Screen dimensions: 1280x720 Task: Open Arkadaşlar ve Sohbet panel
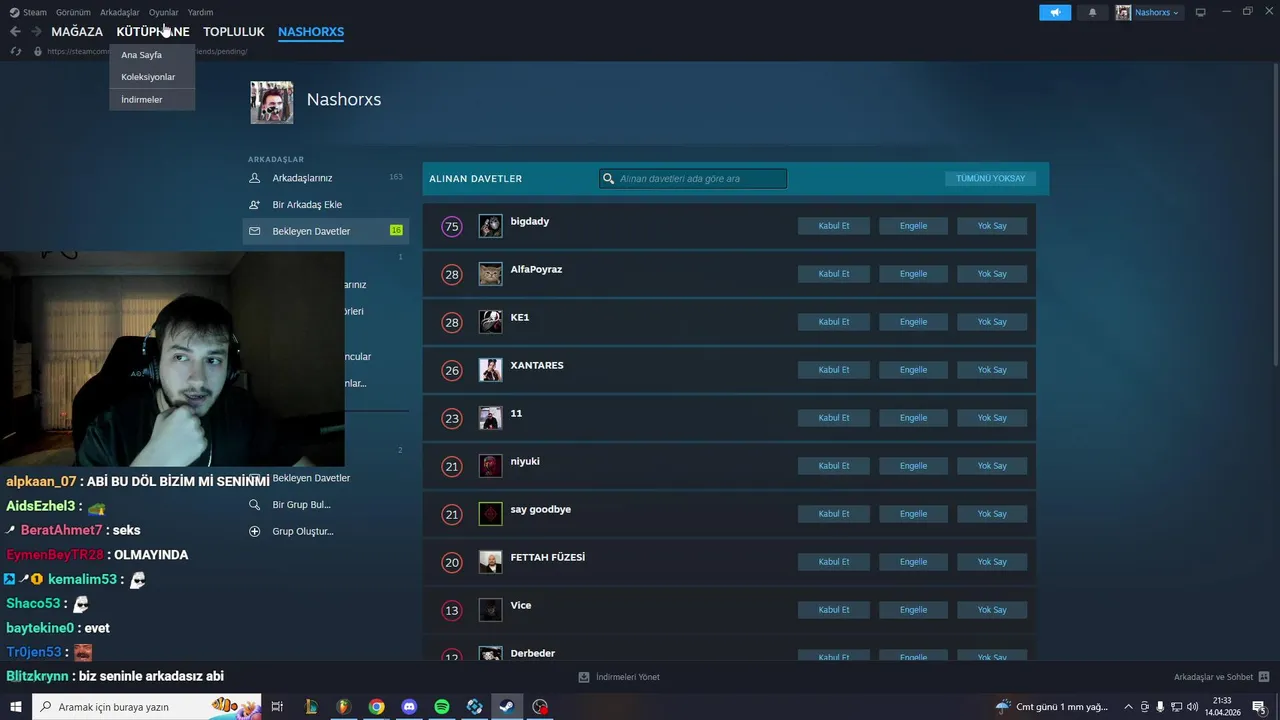pyautogui.click(x=1221, y=677)
